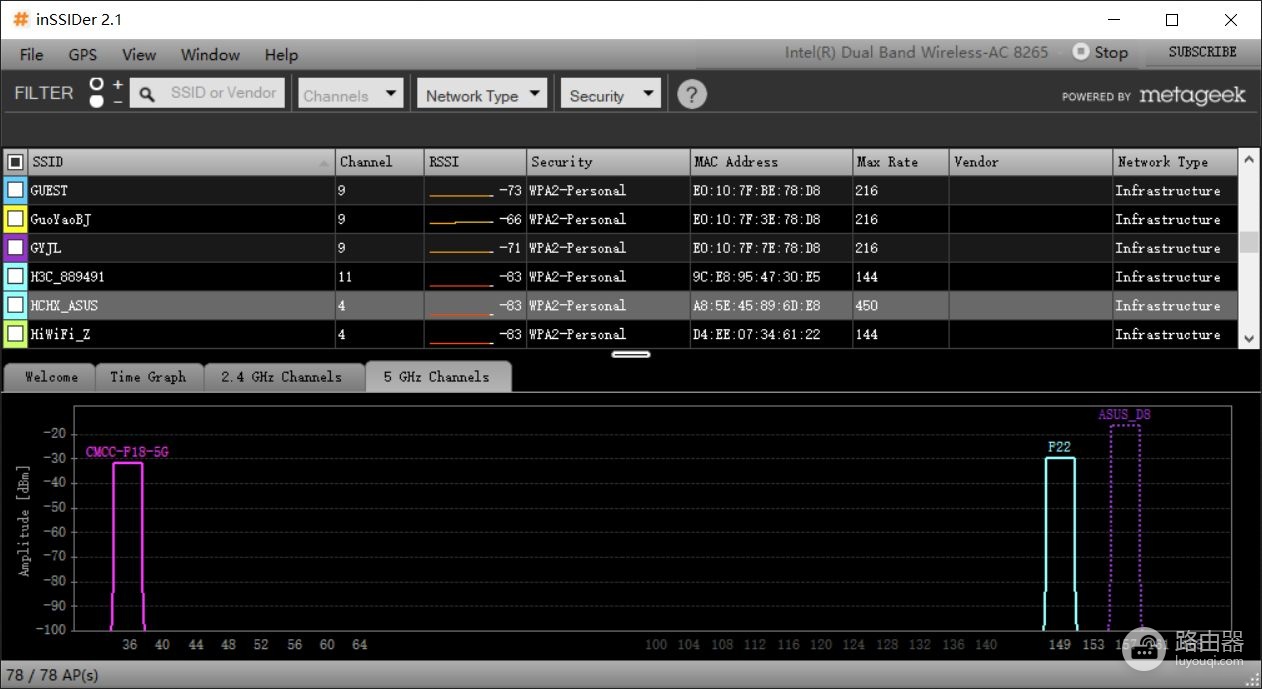Click the F22 network label in graph
Image resolution: width=1262 pixels, height=689 pixels.
click(x=1059, y=447)
